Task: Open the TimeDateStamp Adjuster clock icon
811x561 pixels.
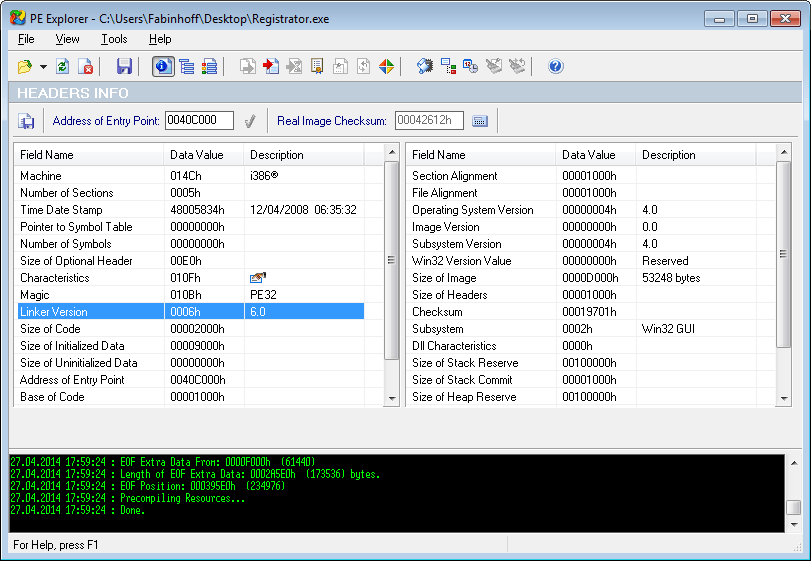Action: click(x=471, y=66)
